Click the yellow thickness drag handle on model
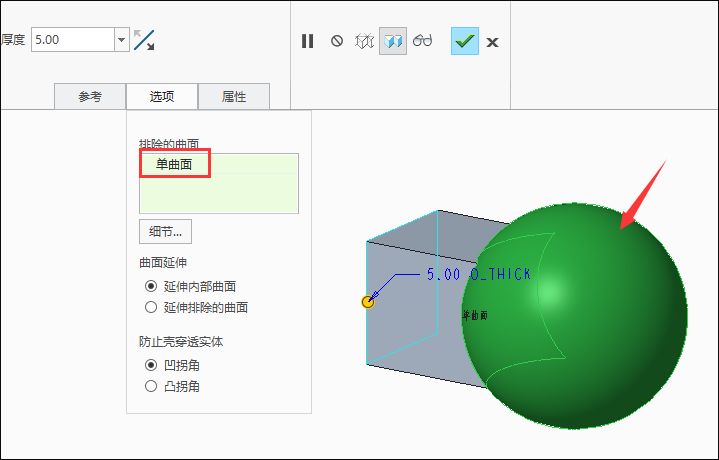Viewport: 719px width, 460px height. click(x=368, y=302)
